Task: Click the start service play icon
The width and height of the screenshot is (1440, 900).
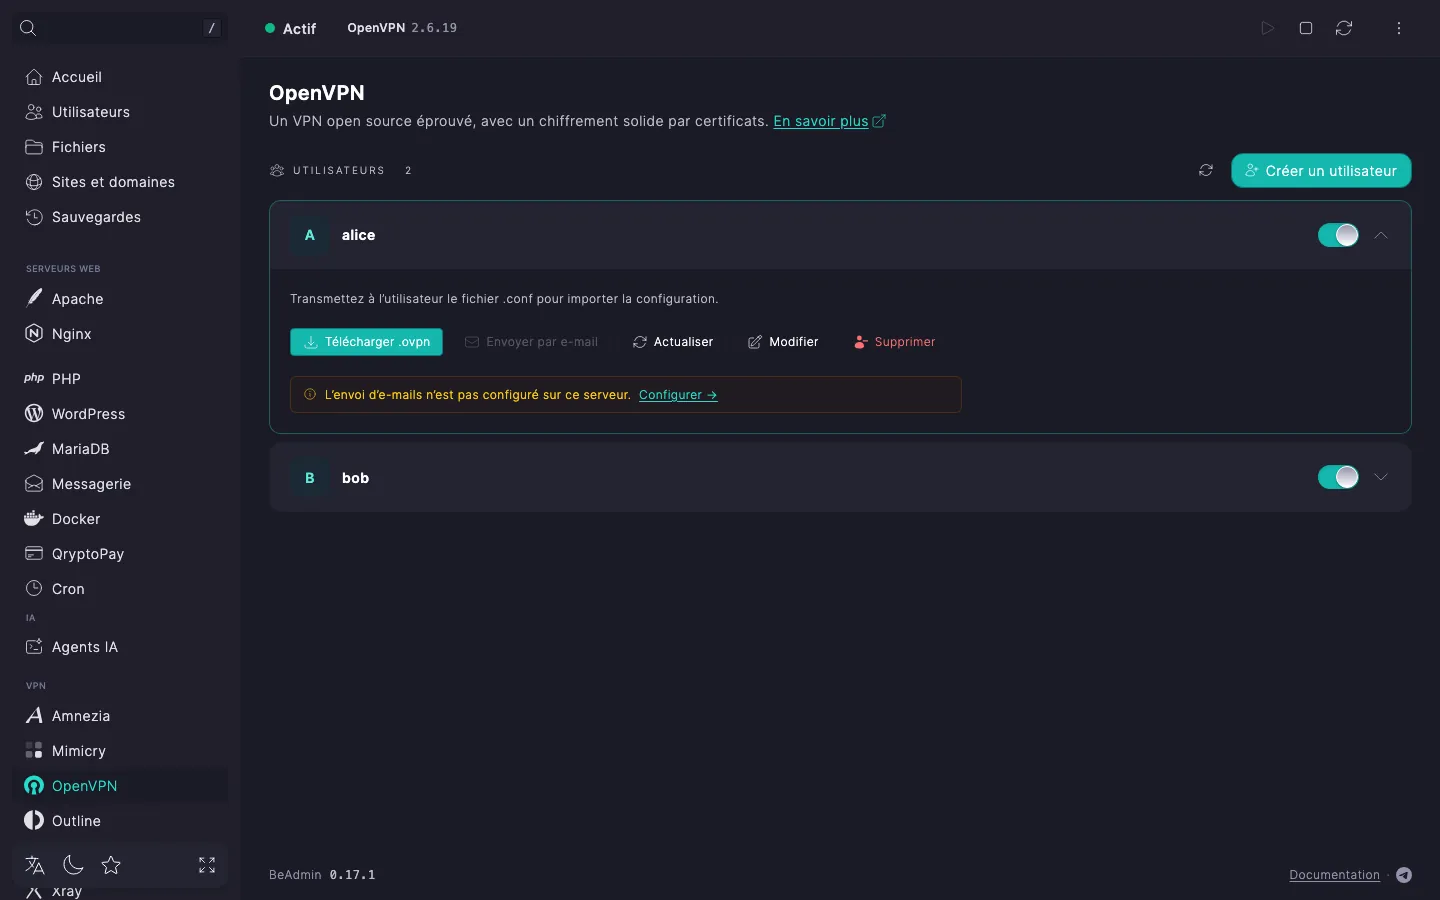Action: pyautogui.click(x=1267, y=28)
